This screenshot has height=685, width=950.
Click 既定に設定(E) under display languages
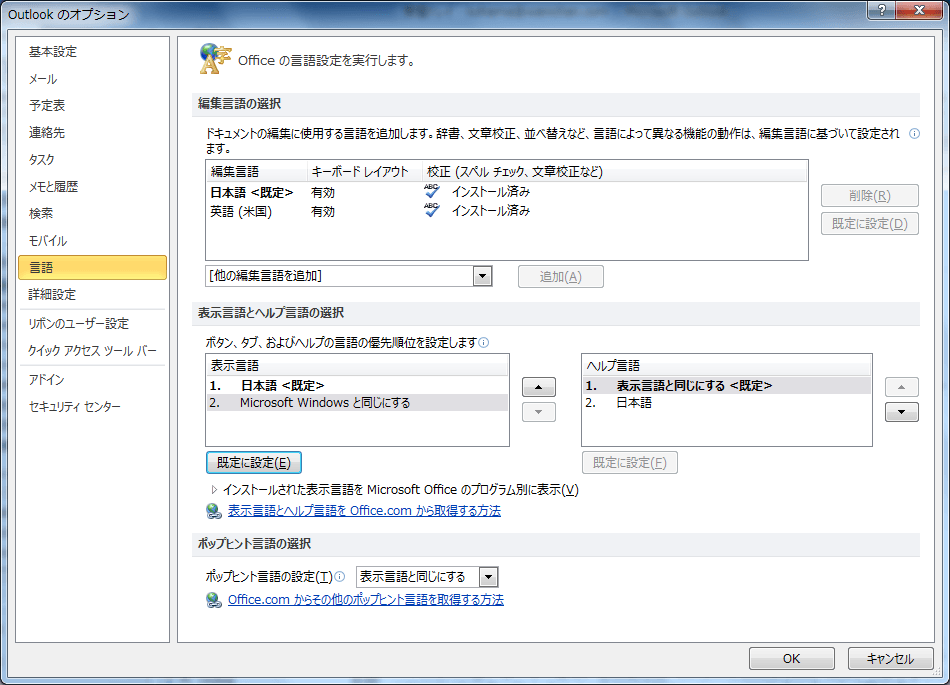254,463
